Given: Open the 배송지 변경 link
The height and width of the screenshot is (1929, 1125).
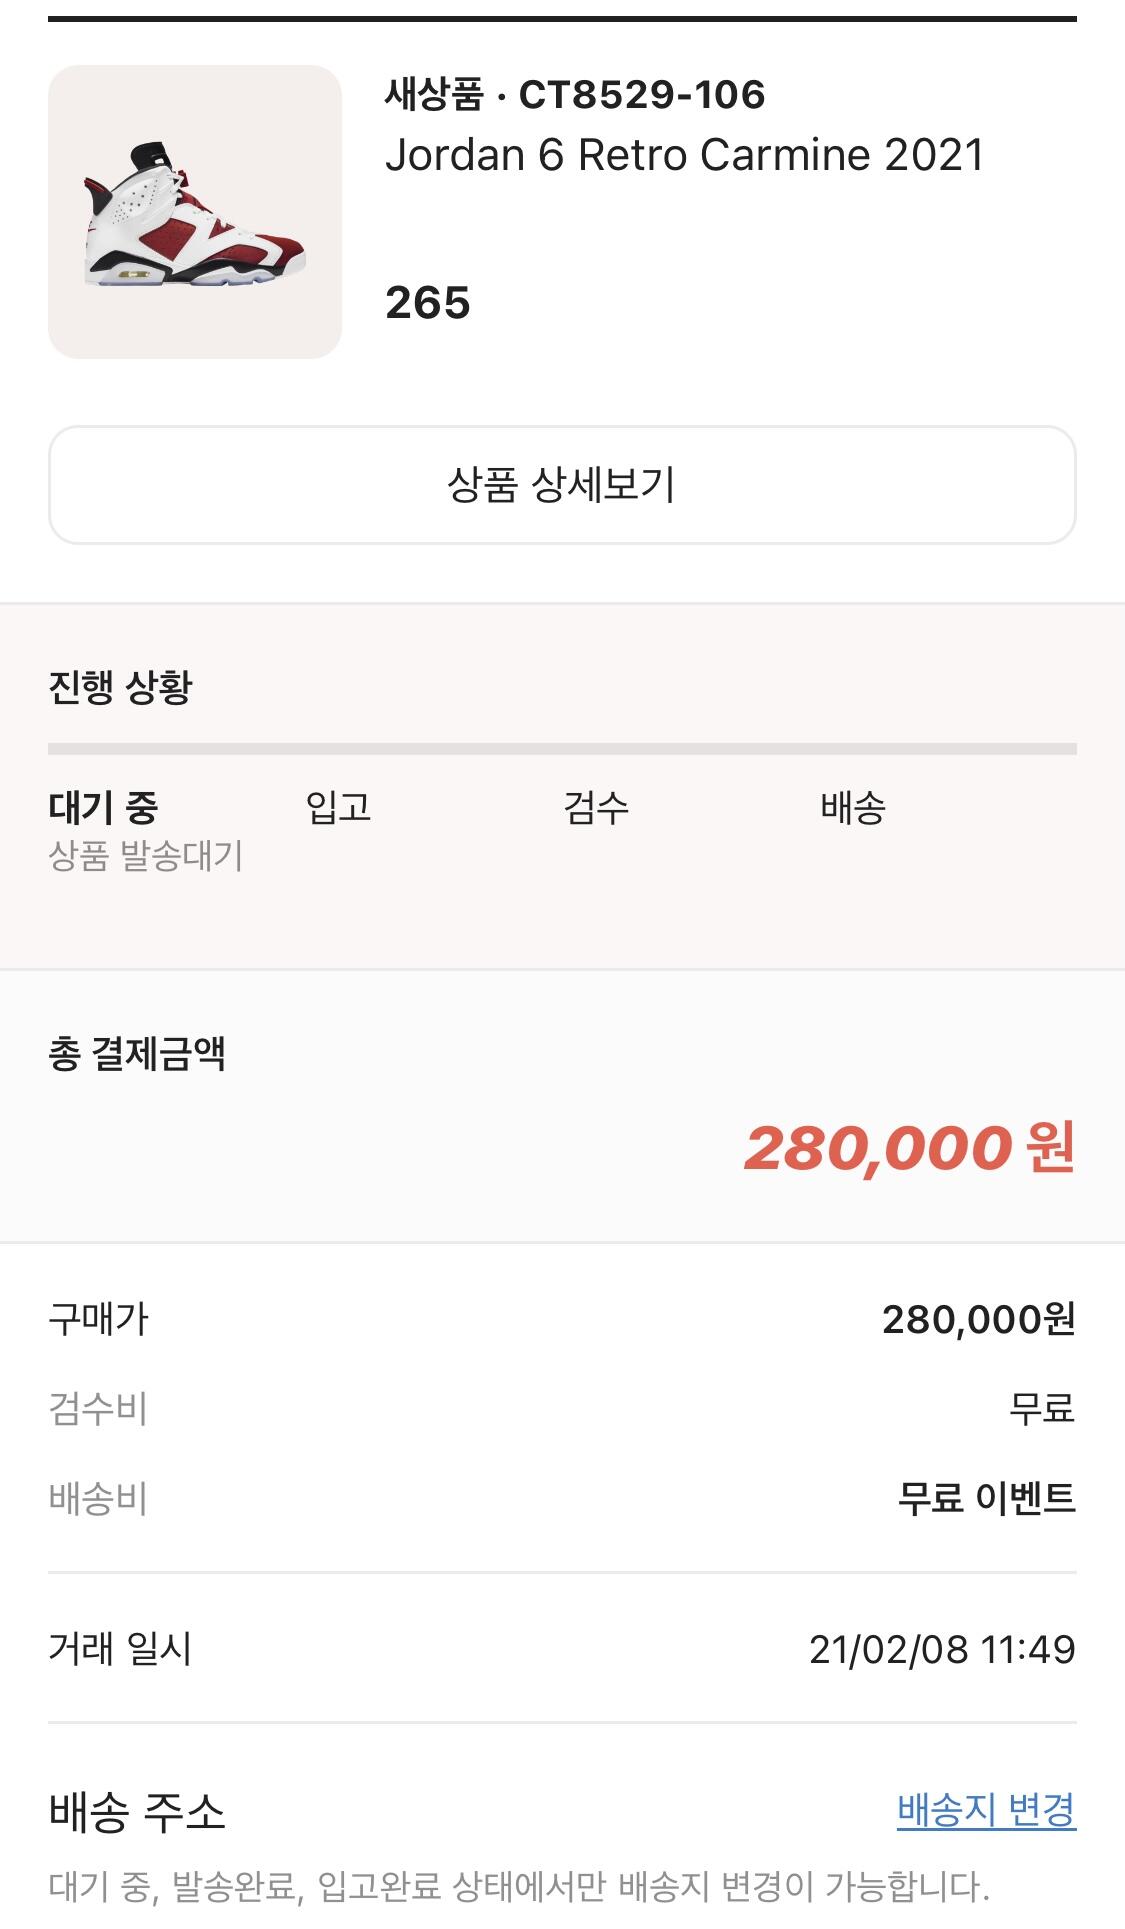Looking at the screenshot, I should [x=986, y=1809].
